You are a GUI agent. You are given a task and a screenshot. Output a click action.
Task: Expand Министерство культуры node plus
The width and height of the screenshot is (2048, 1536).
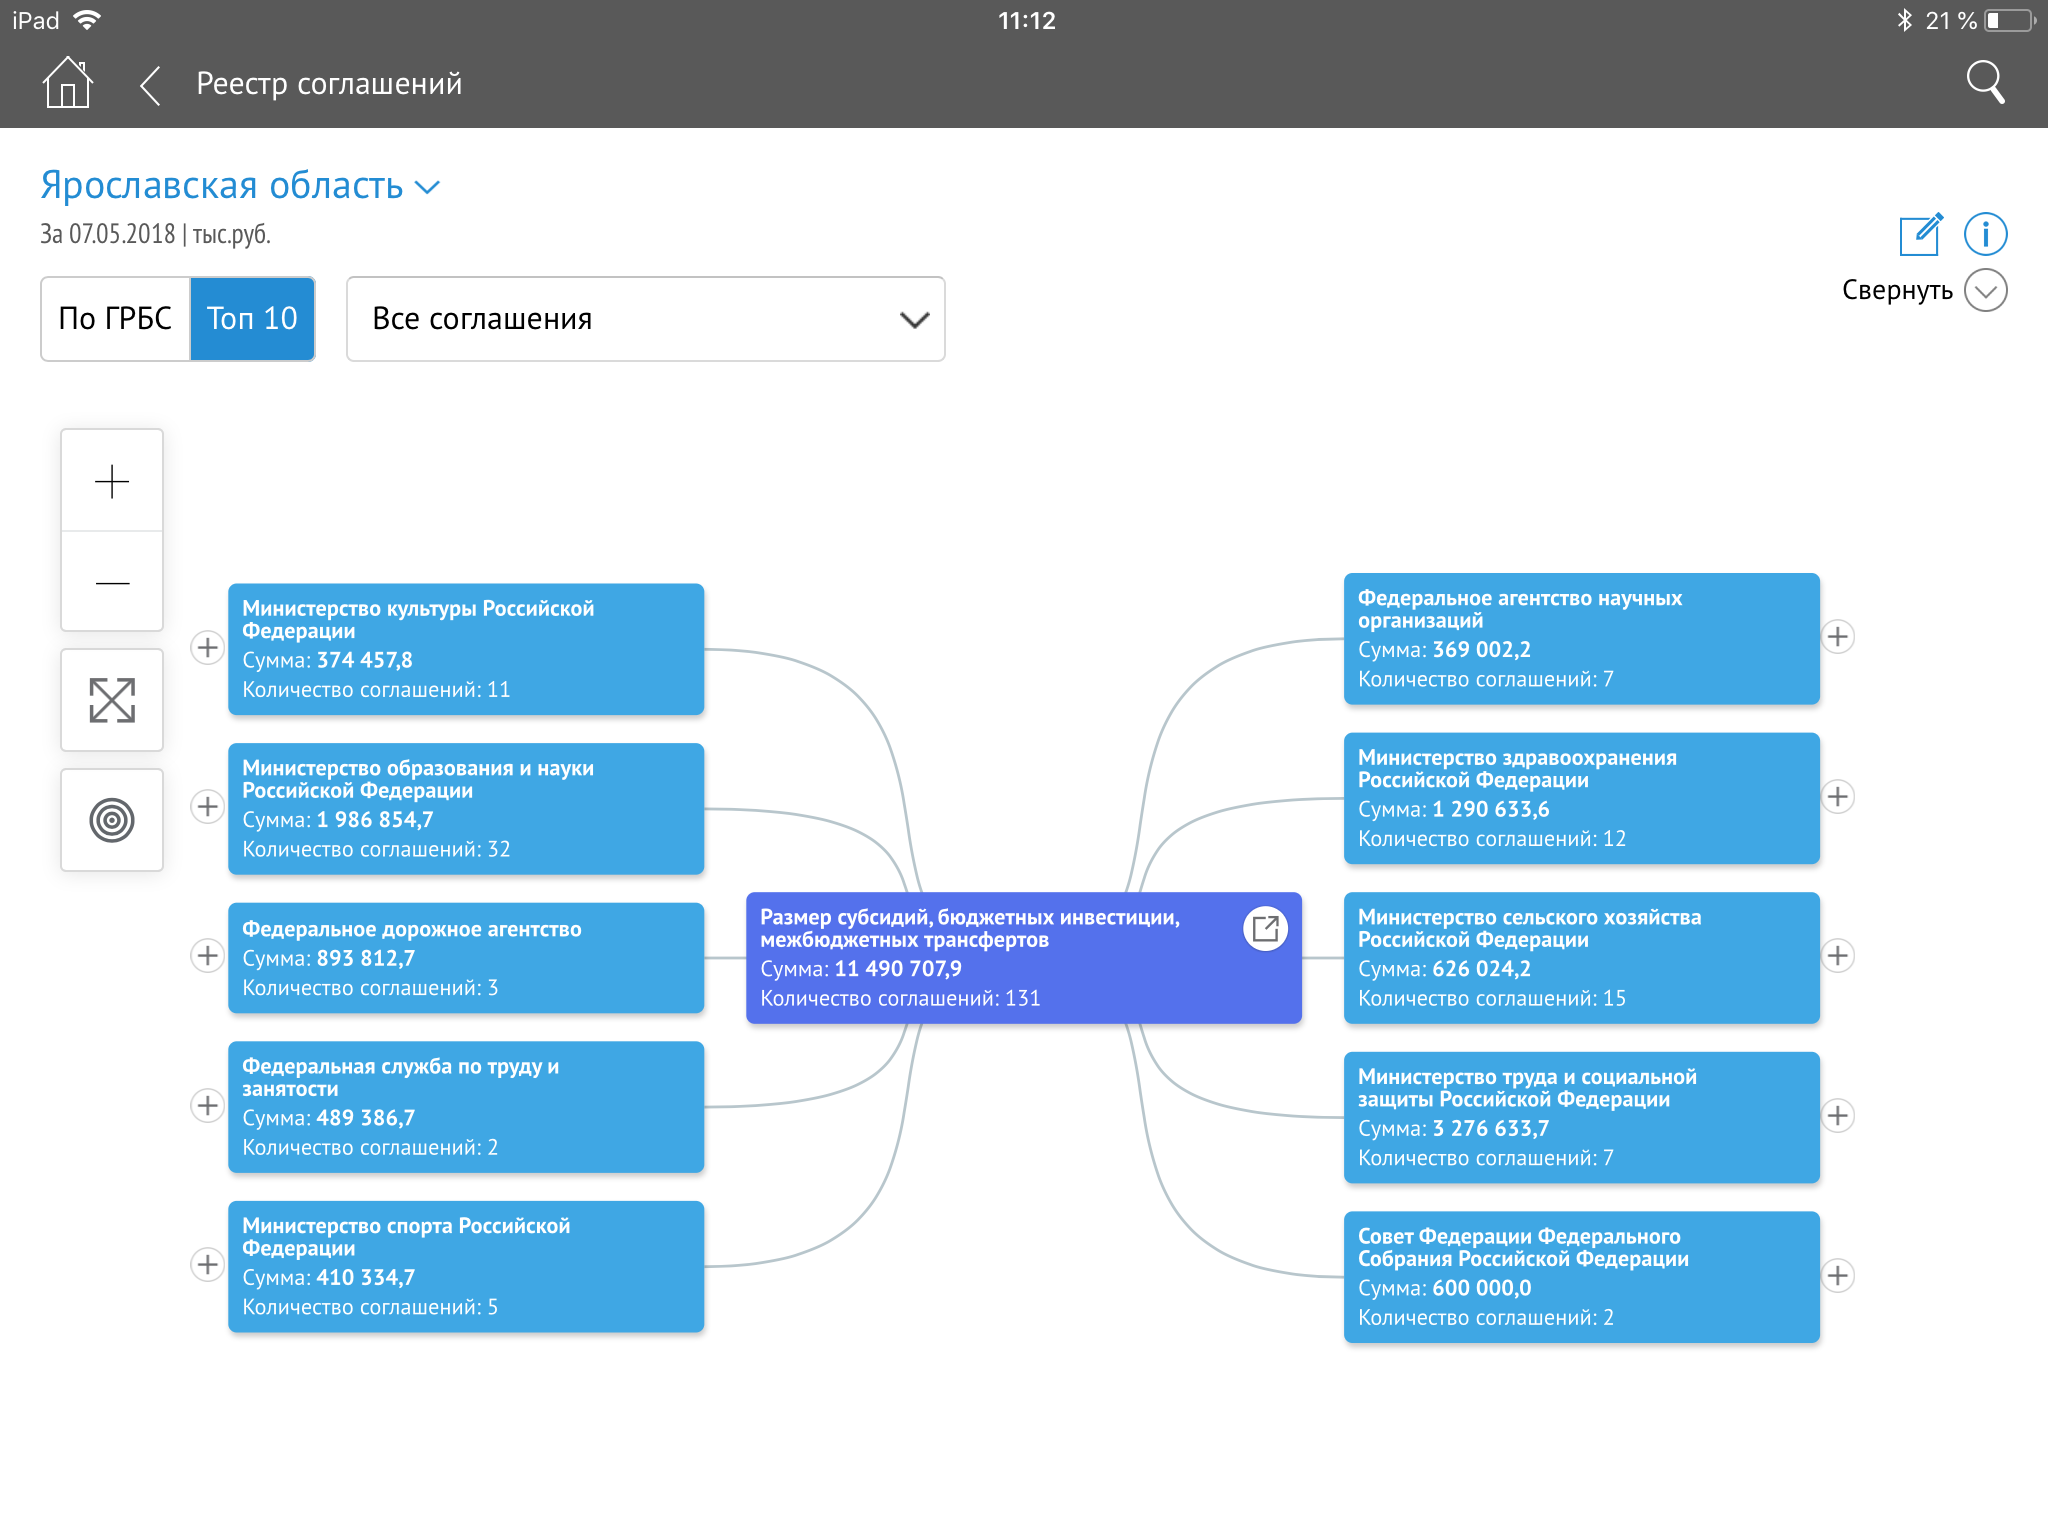pyautogui.click(x=207, y=647)
